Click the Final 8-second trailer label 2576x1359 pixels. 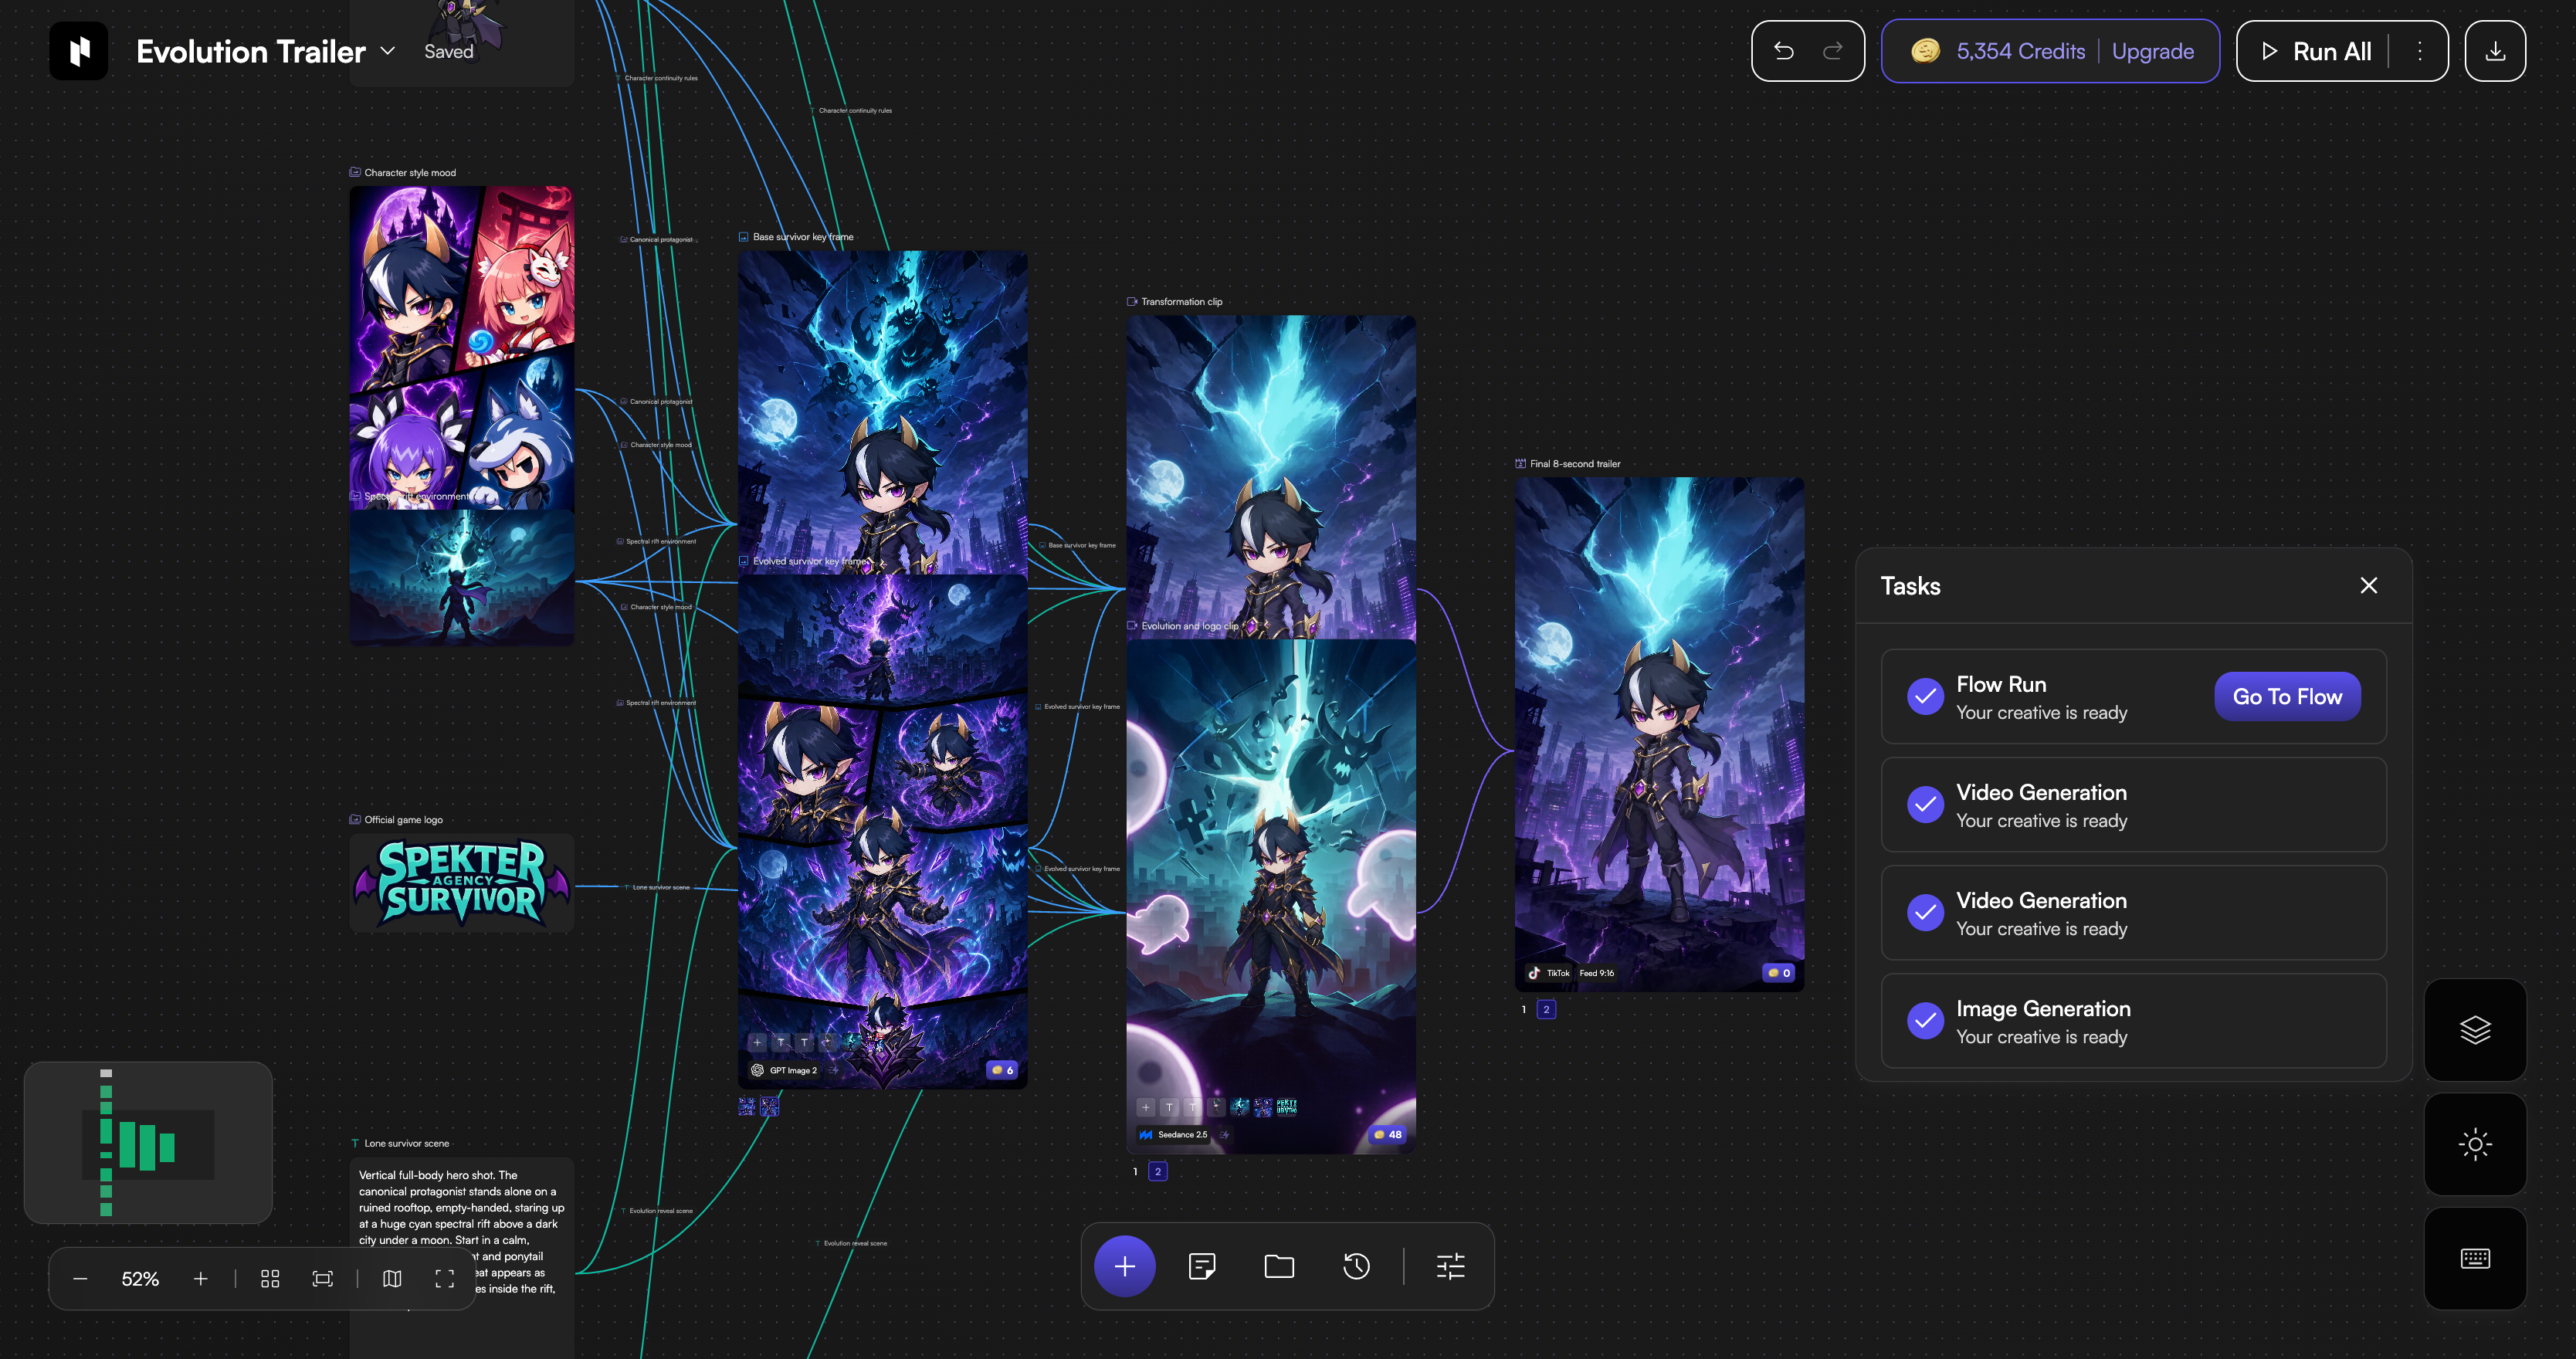pos(1575,464)
